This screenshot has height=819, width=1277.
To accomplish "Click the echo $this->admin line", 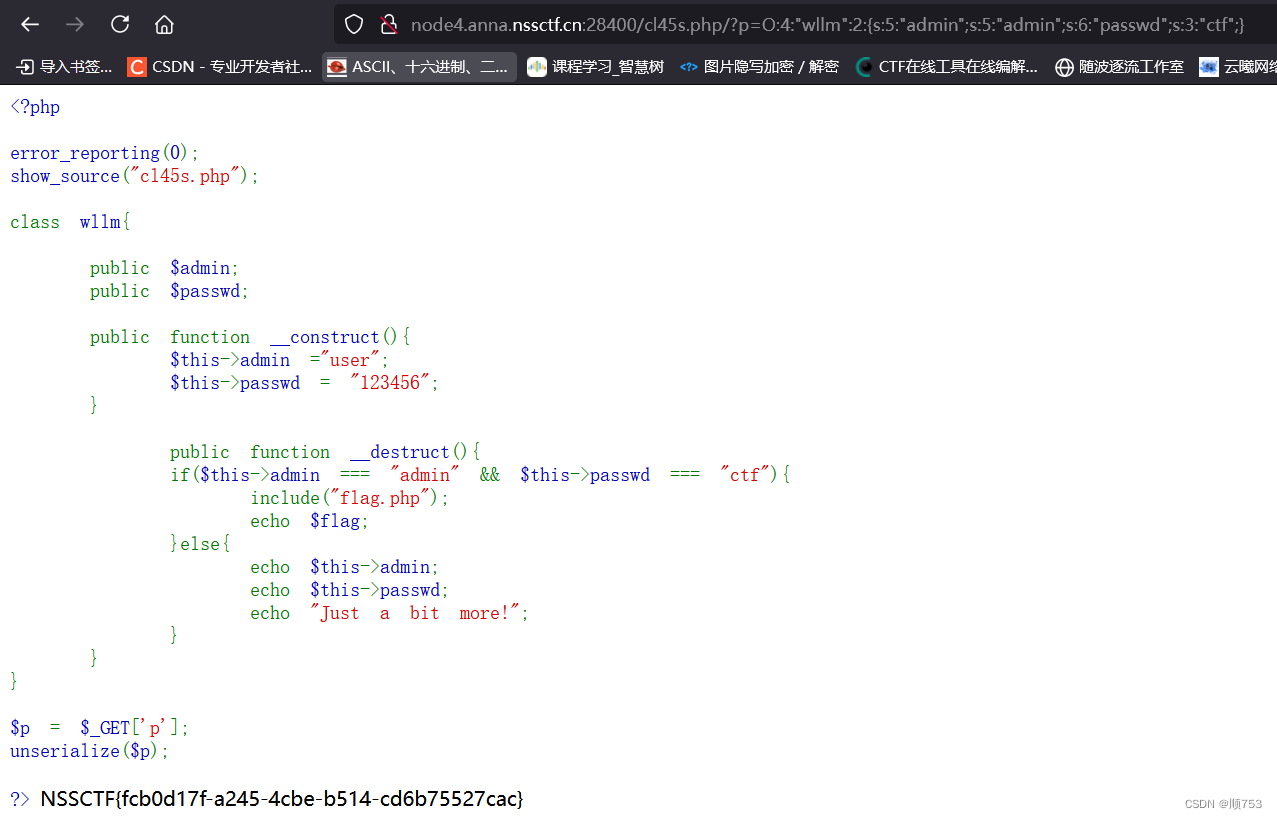I will (x=344, y=567).
